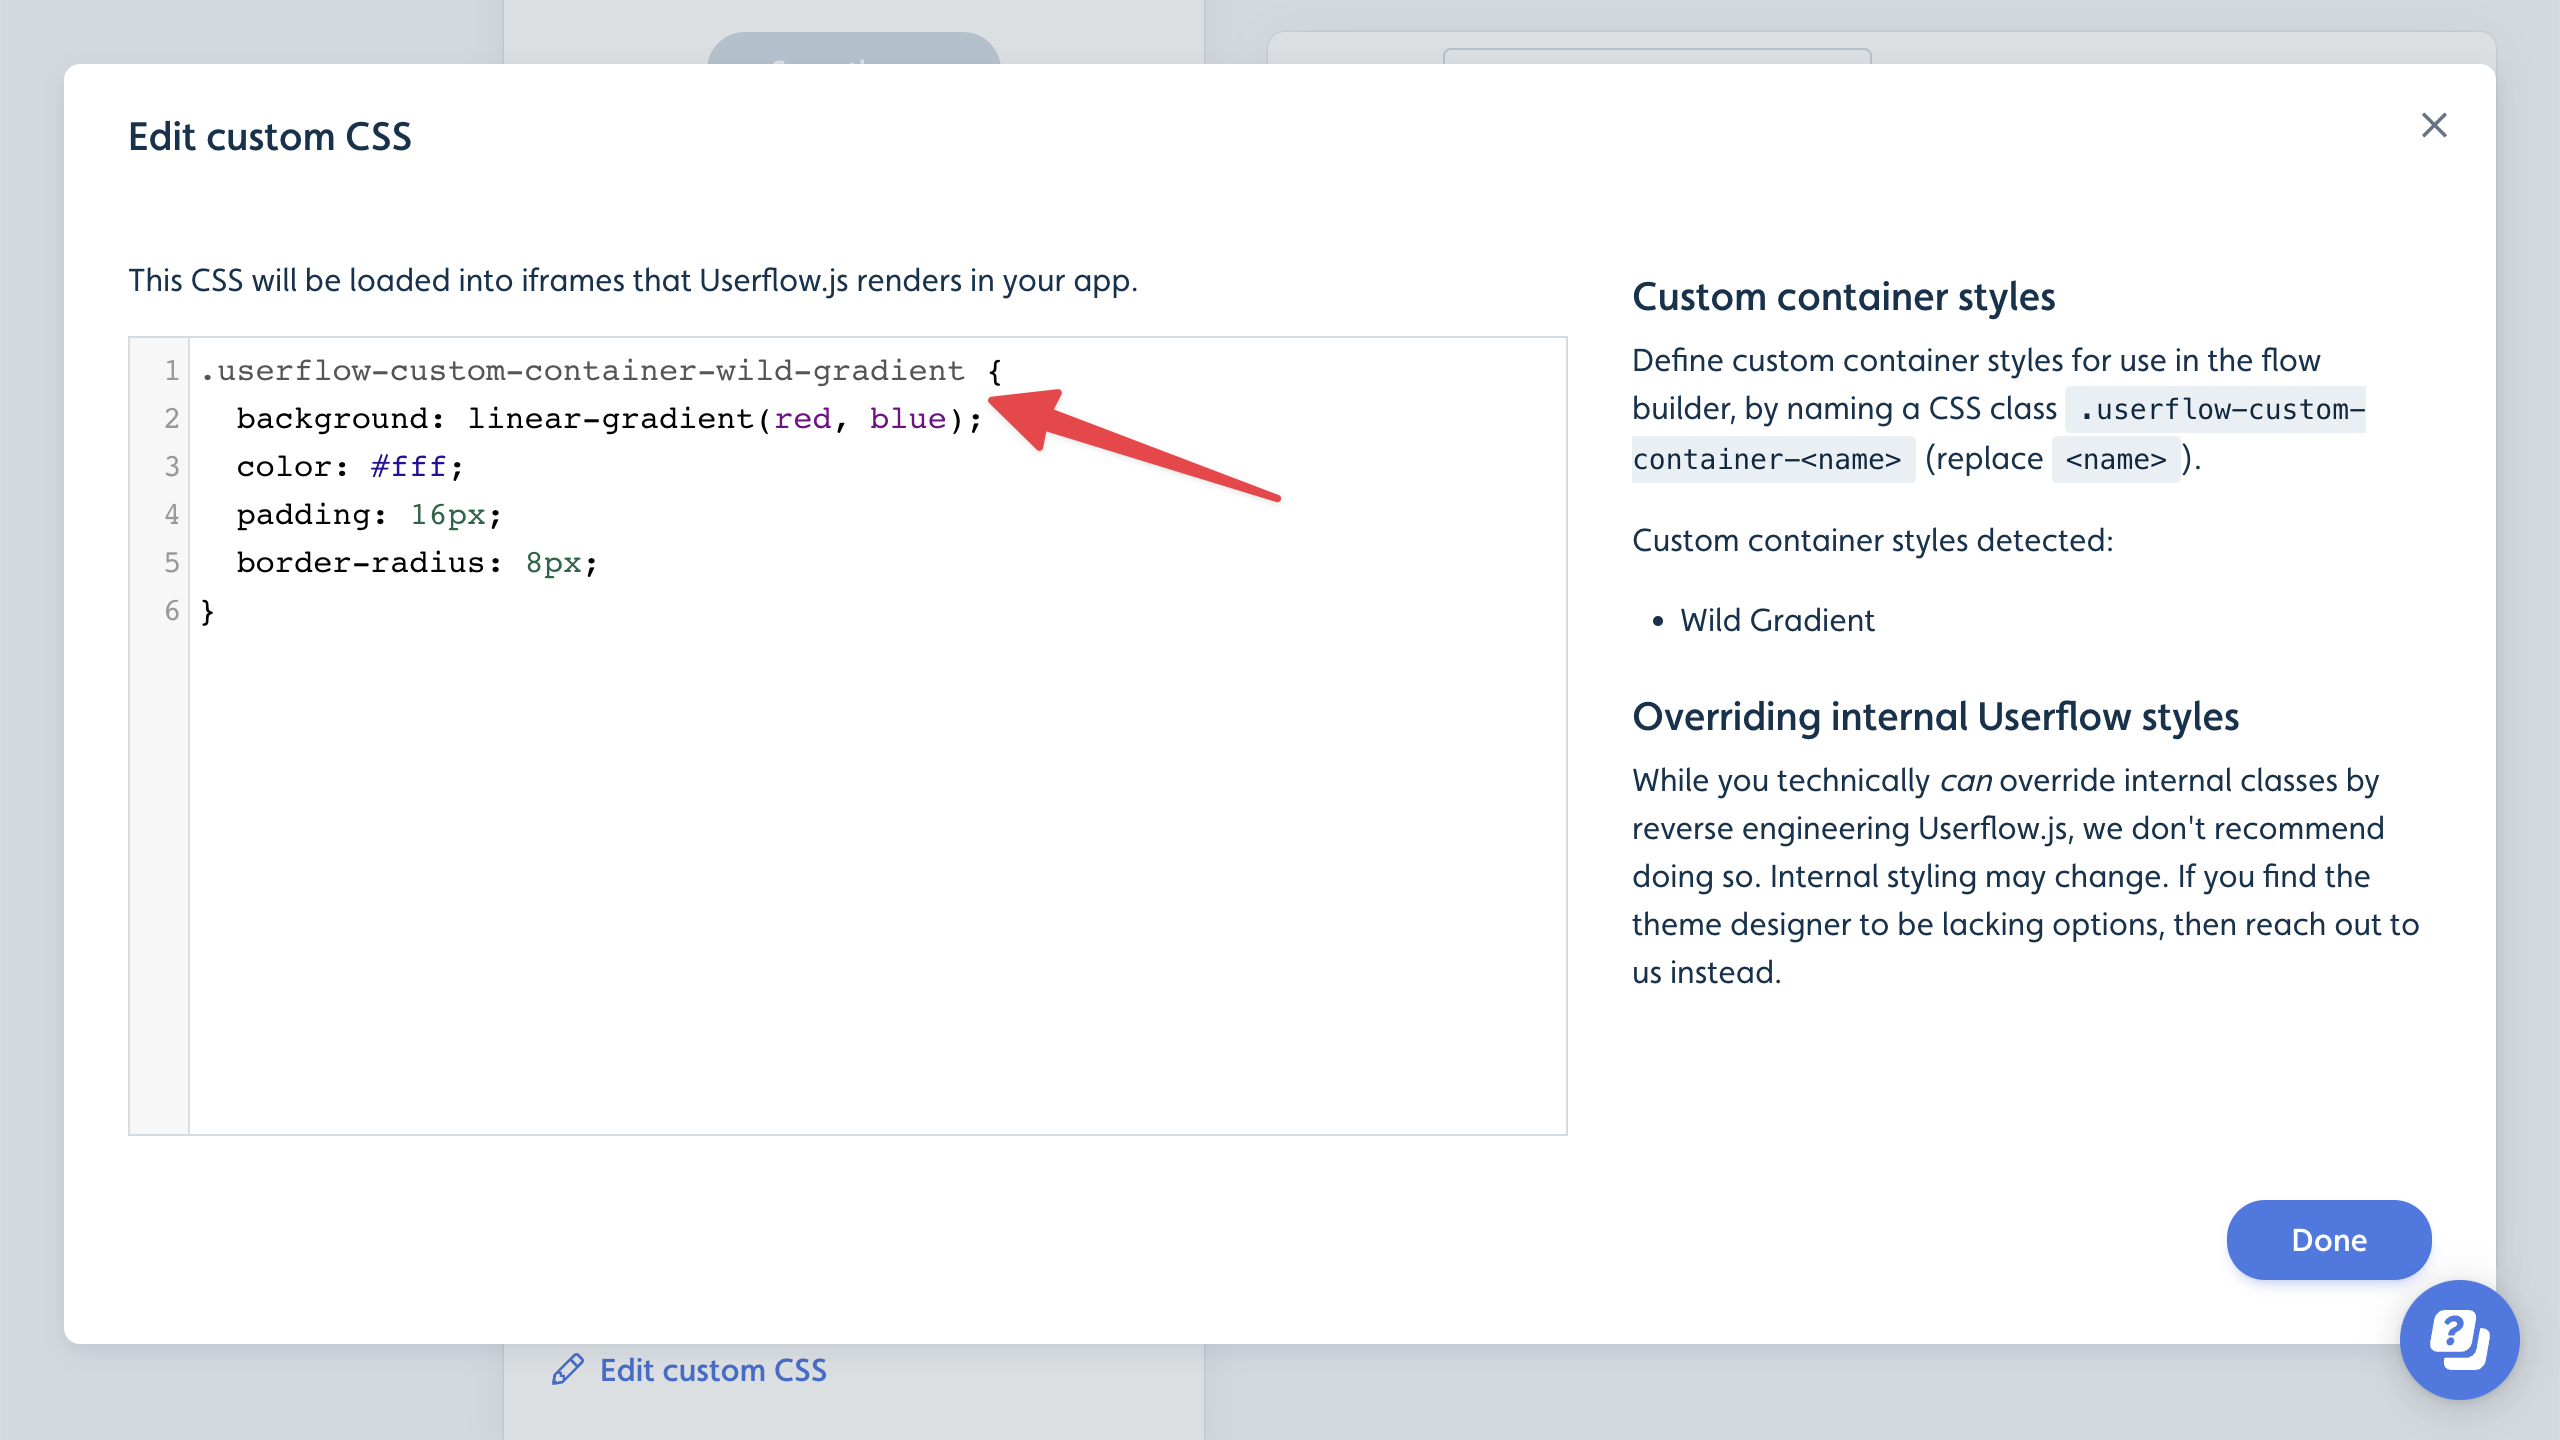The width and height of the screenshot is (2560, 1440).
Task: Close the Edit custom CSS dialog
Action: coord(2434,125)
